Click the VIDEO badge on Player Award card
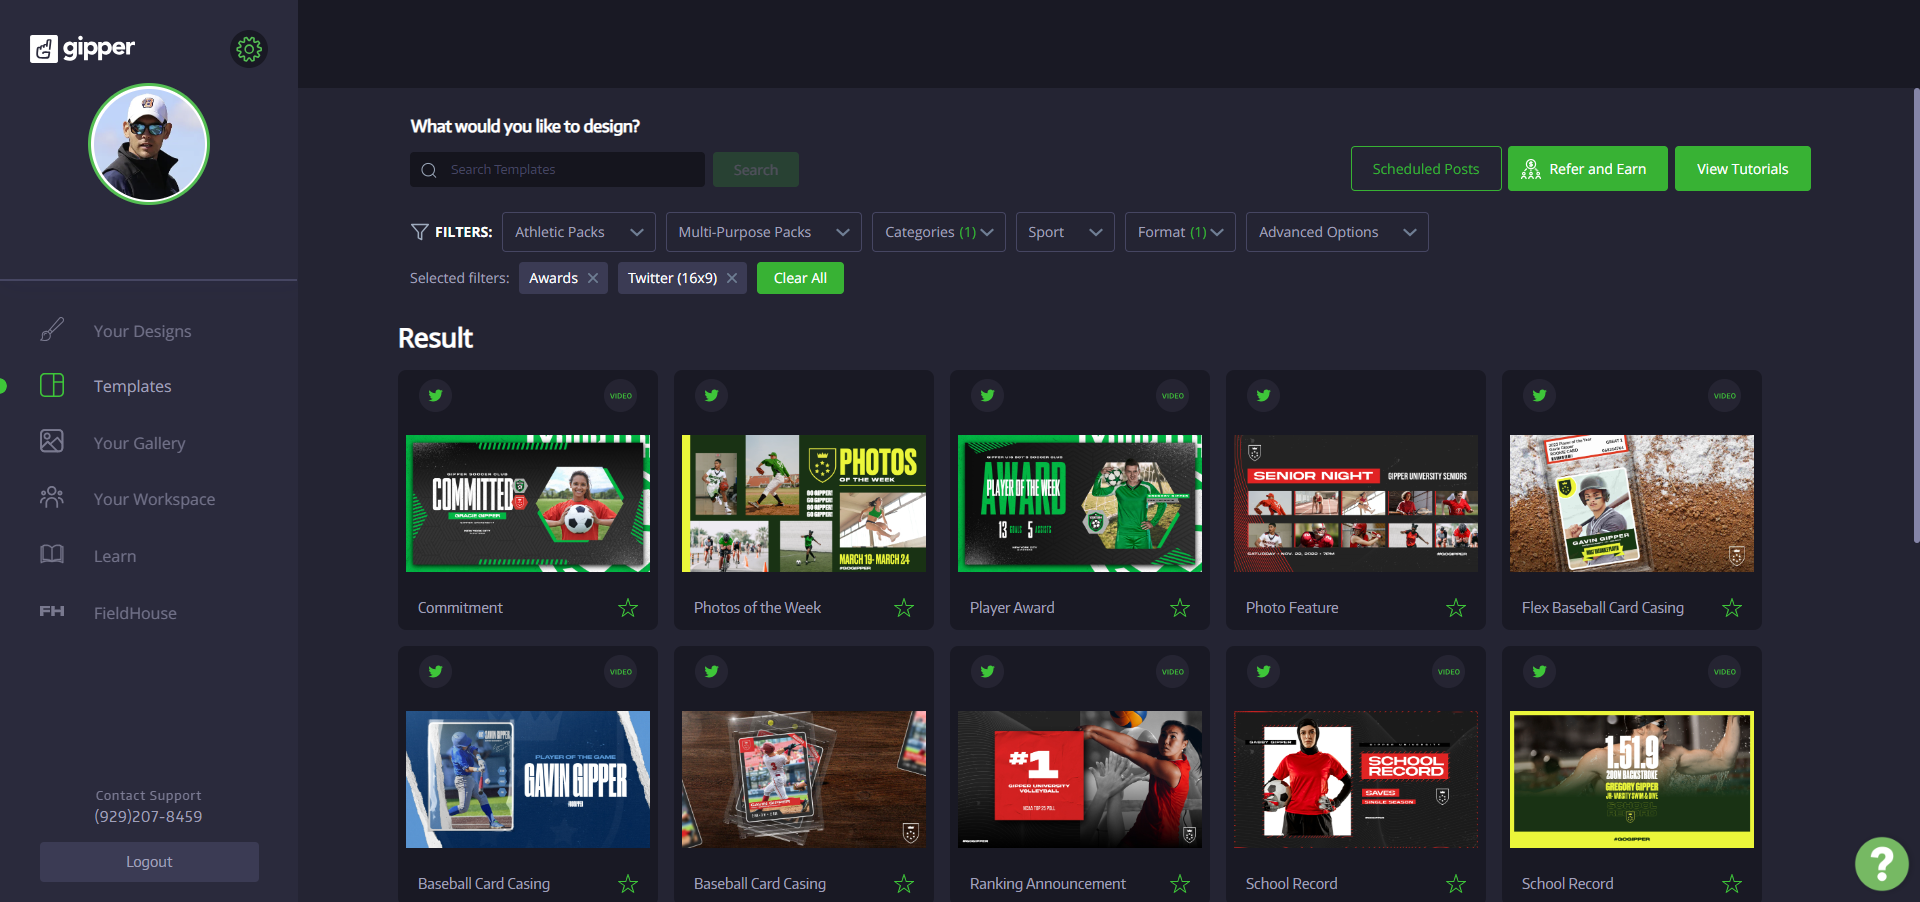This screenshot has width=1920, height=902. click(1173, 396)
